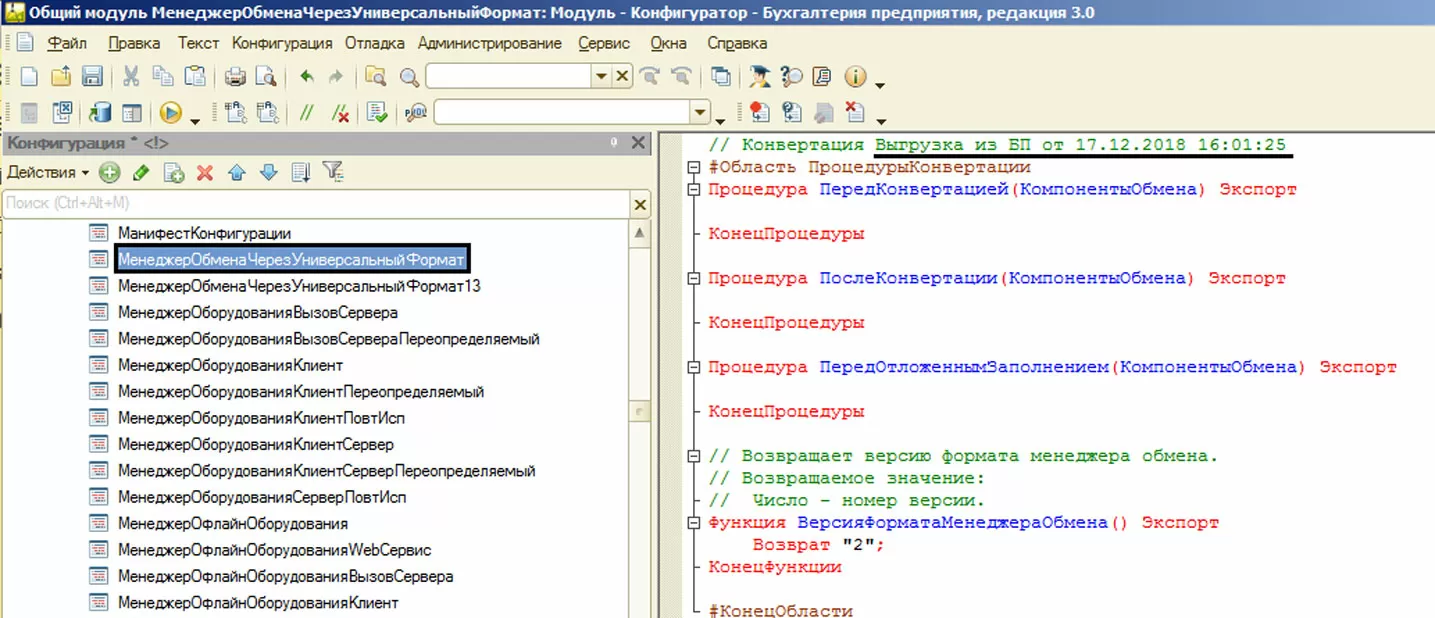The width and height of the screenshot is (1435, 618).
Task: Click the Save (floppy disk) toolbar icon
Action: tap(92, 77)
